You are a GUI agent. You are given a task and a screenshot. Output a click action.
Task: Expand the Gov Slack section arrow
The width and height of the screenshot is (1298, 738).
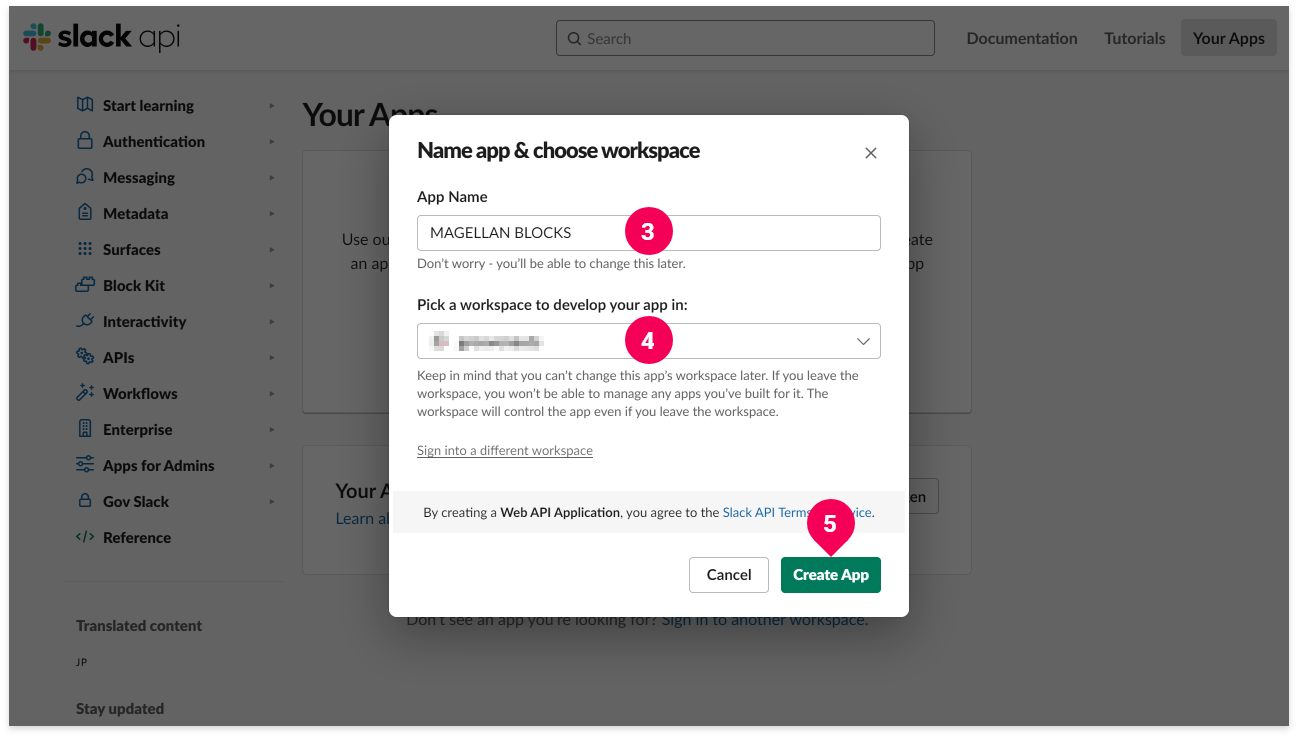[x=271, y=502]
